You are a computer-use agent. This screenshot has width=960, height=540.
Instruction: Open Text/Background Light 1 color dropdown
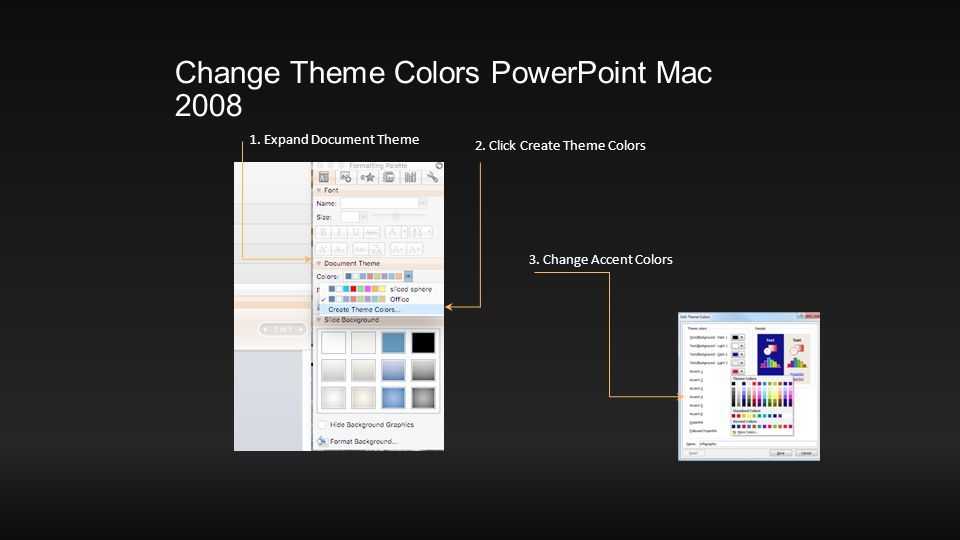738,346
